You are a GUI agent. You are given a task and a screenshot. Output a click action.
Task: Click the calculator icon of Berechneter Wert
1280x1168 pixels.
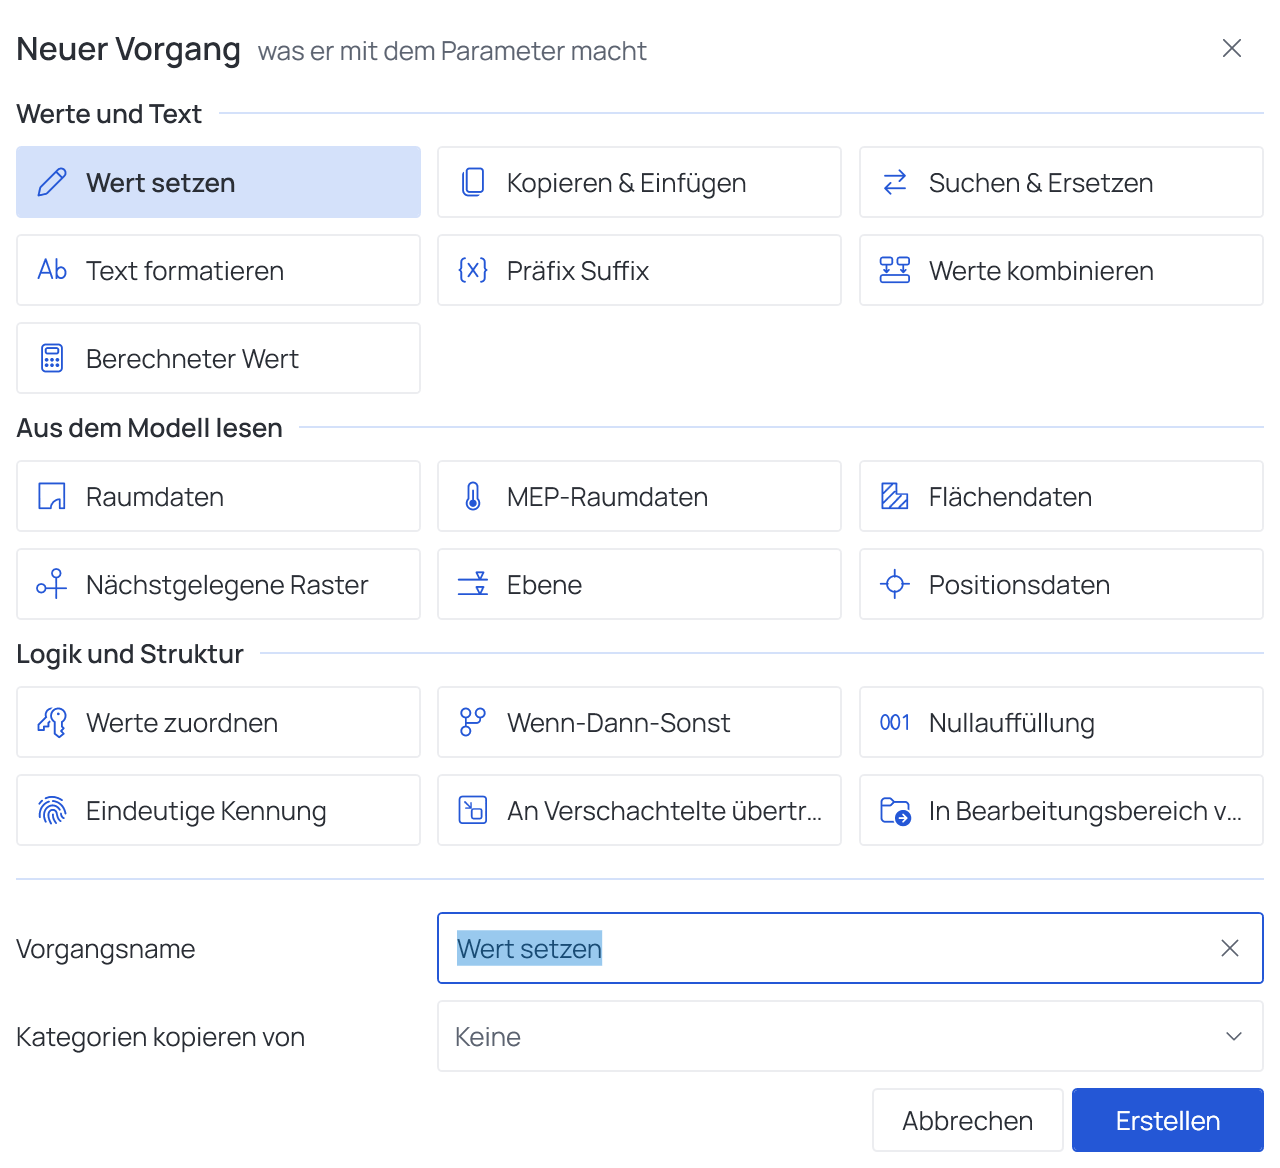[52, 358]
